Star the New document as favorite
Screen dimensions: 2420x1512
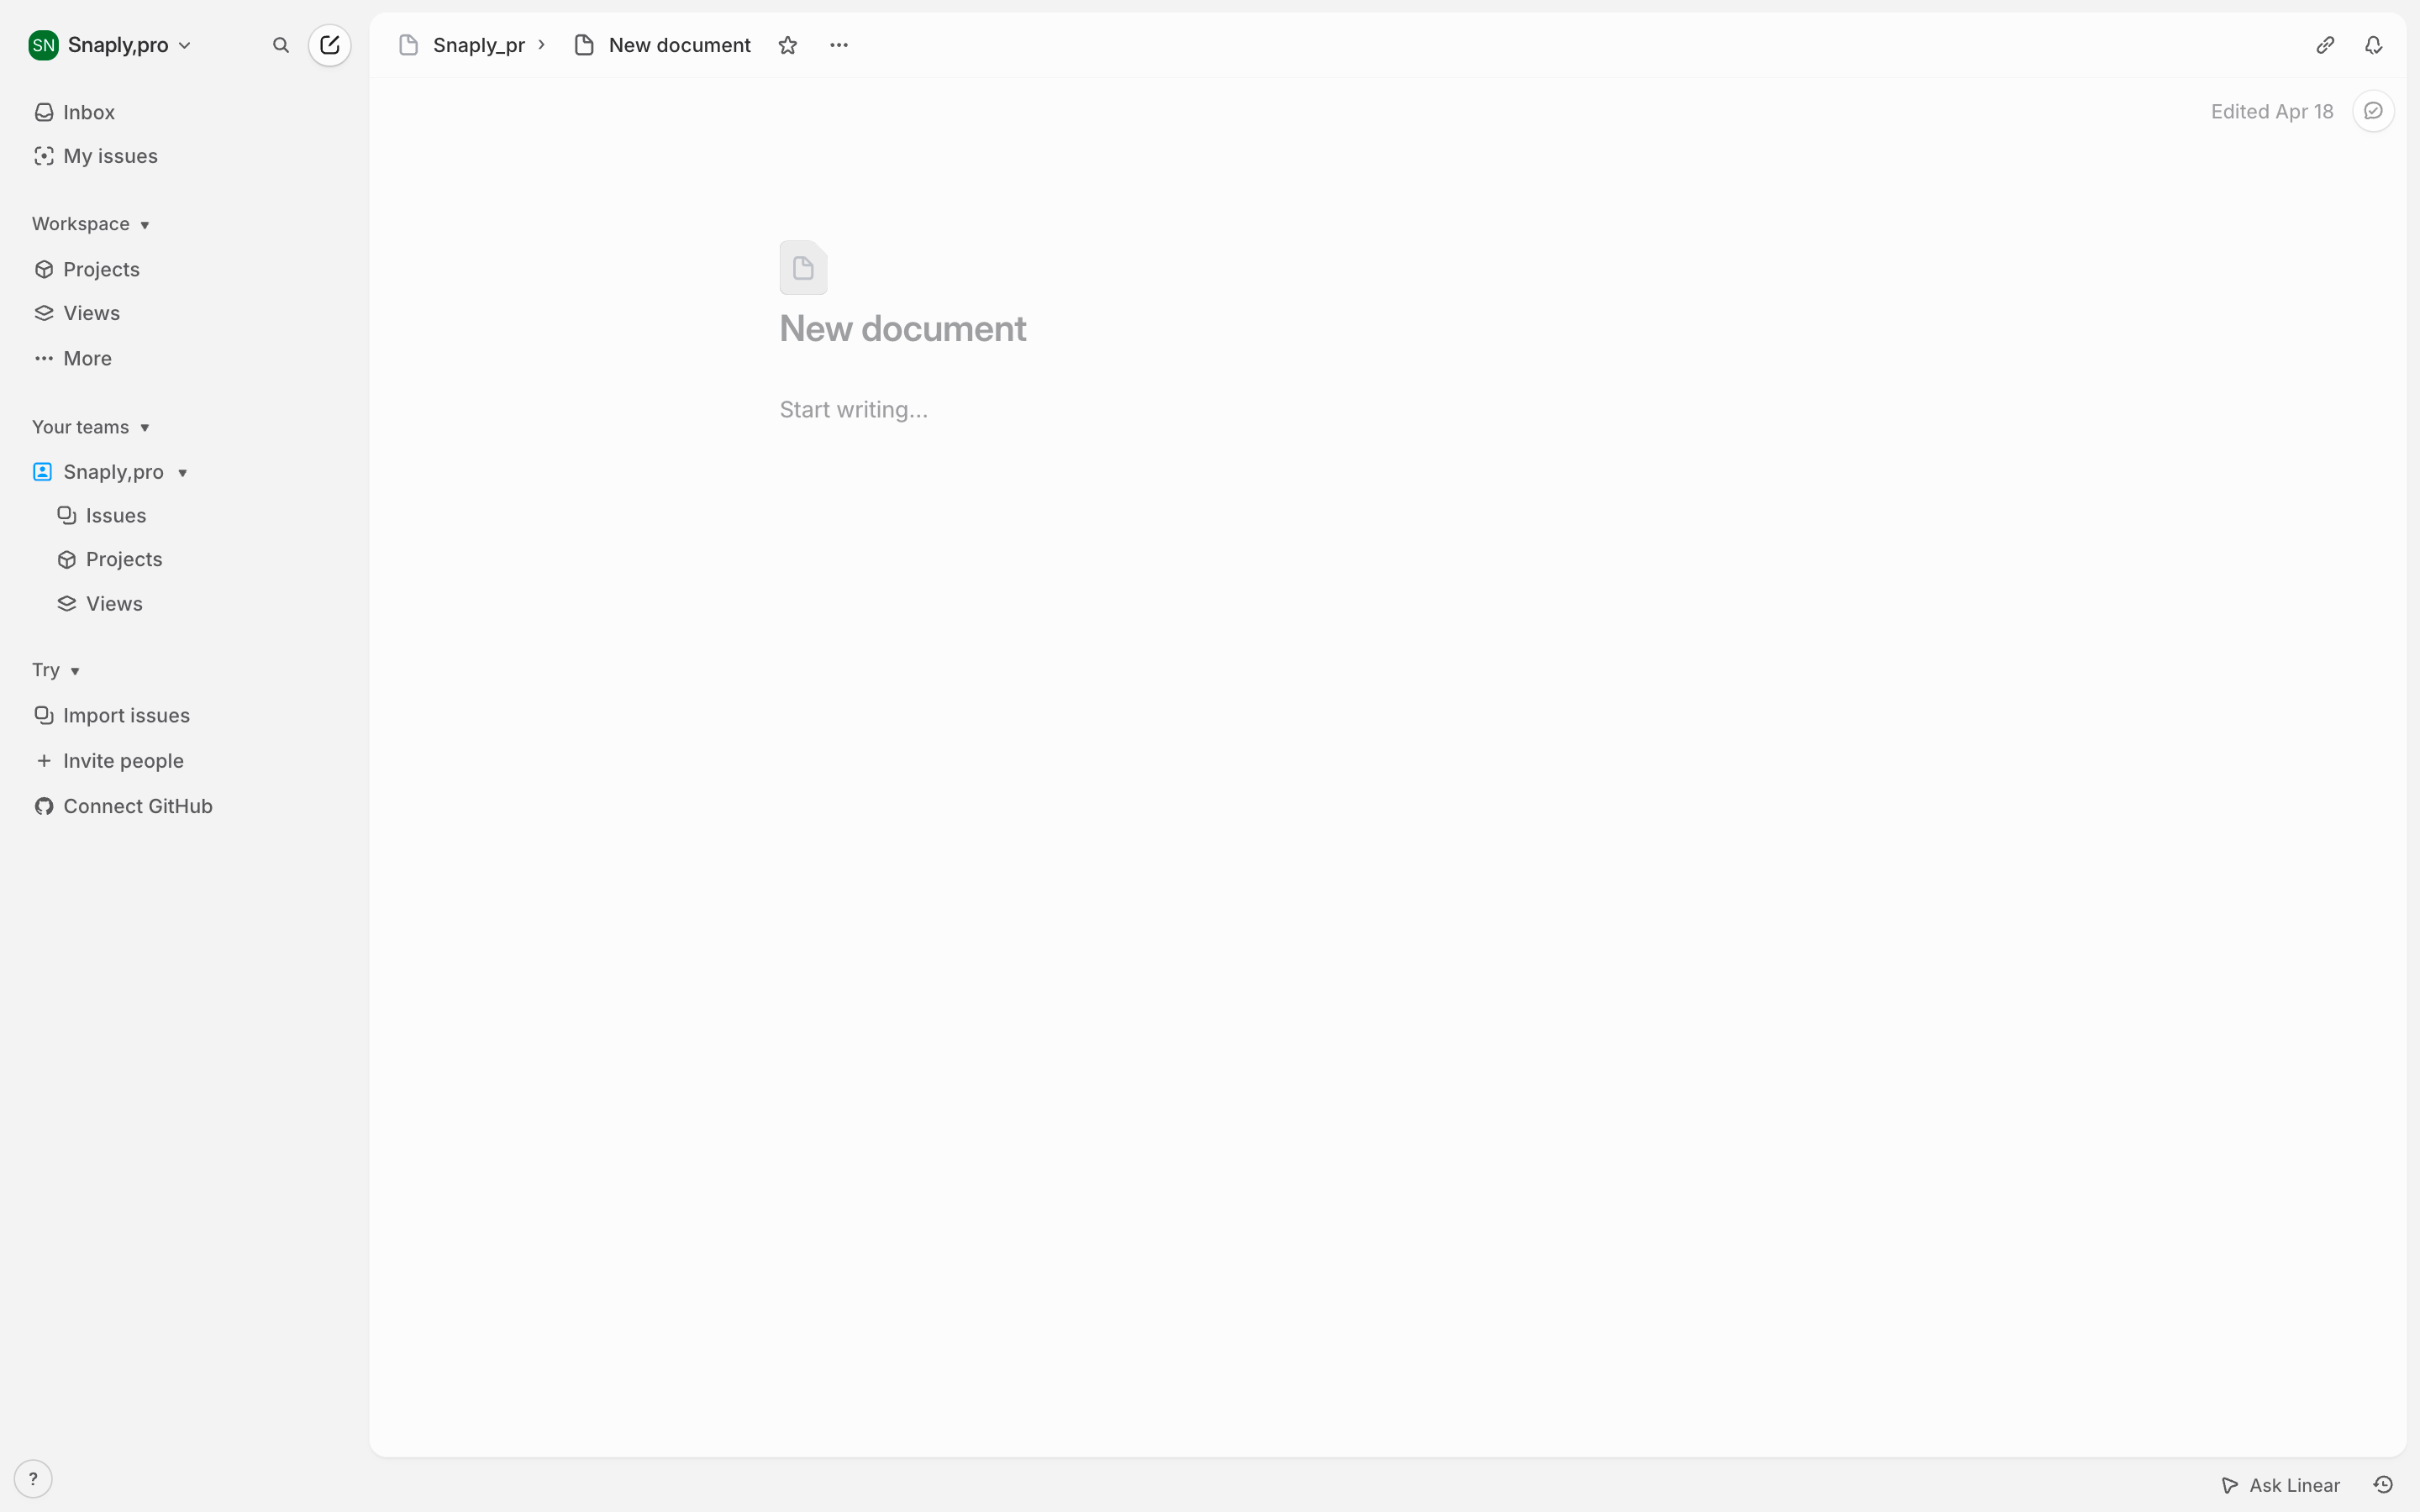click(x=788, y=45)
